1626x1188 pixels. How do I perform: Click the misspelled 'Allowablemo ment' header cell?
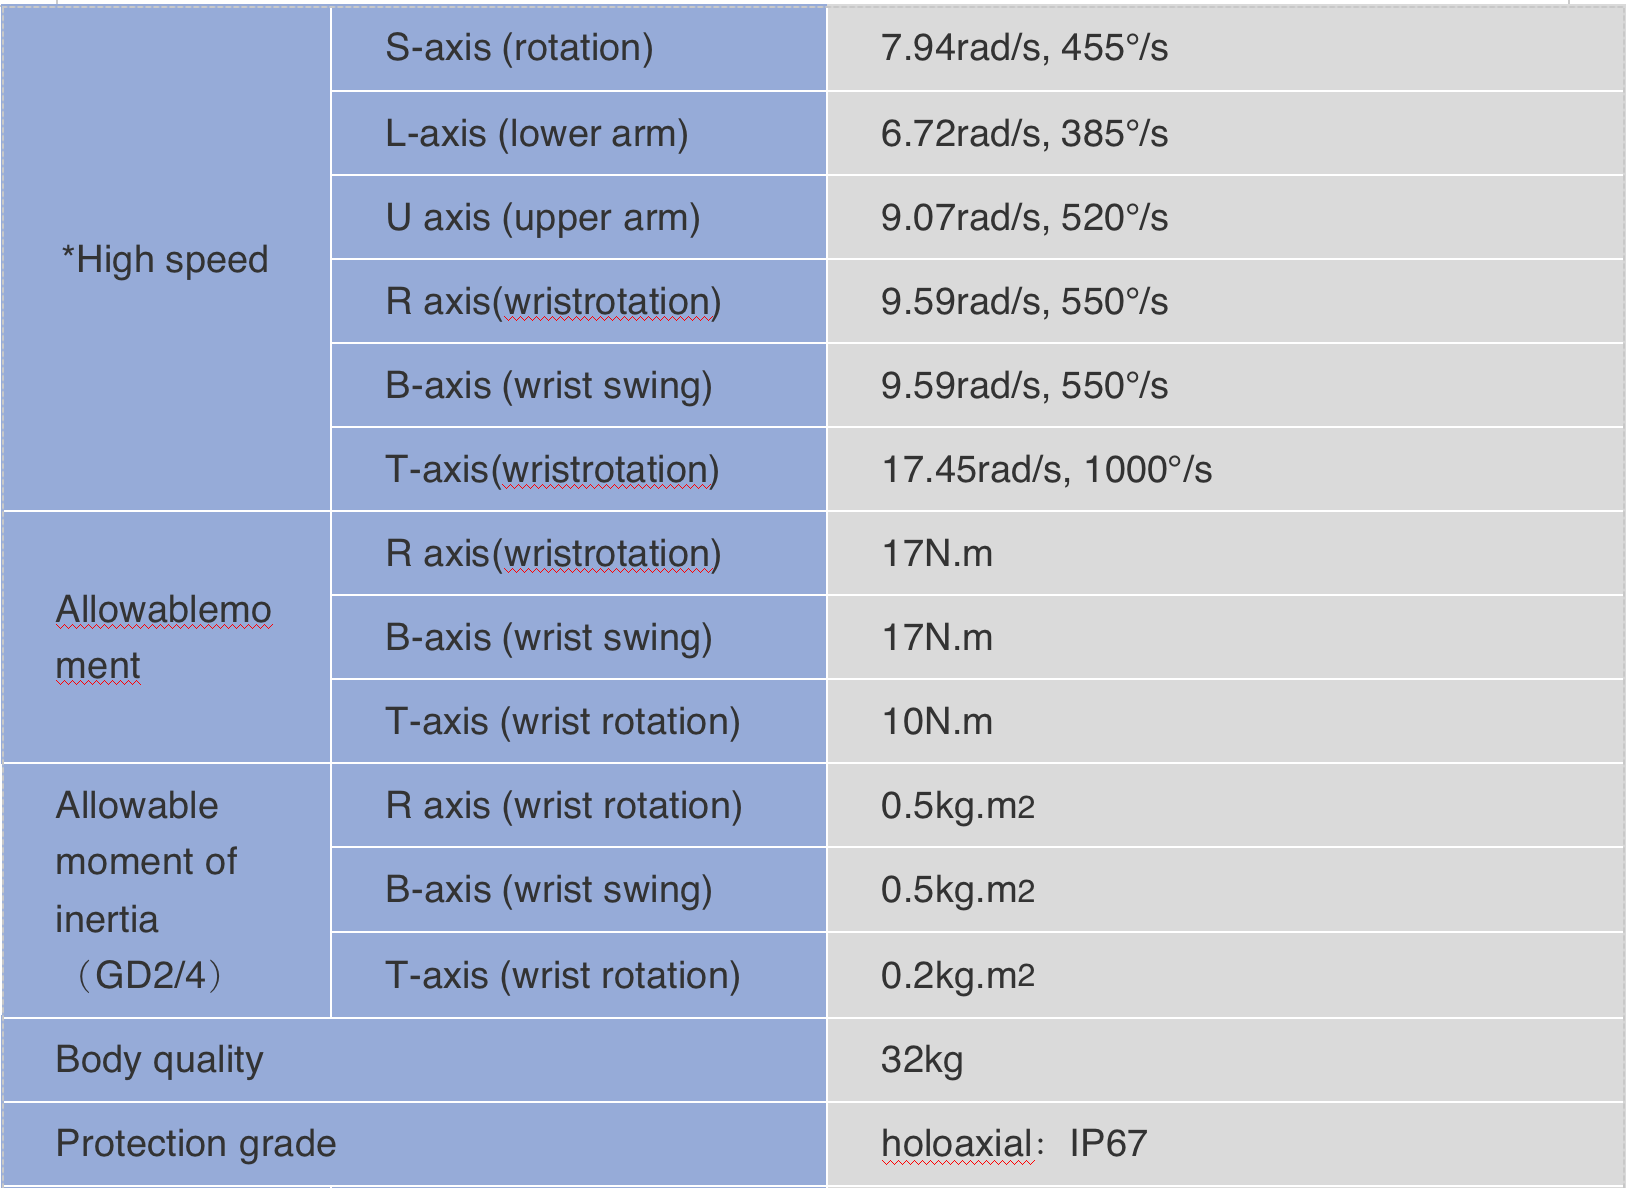coord(167,637)
